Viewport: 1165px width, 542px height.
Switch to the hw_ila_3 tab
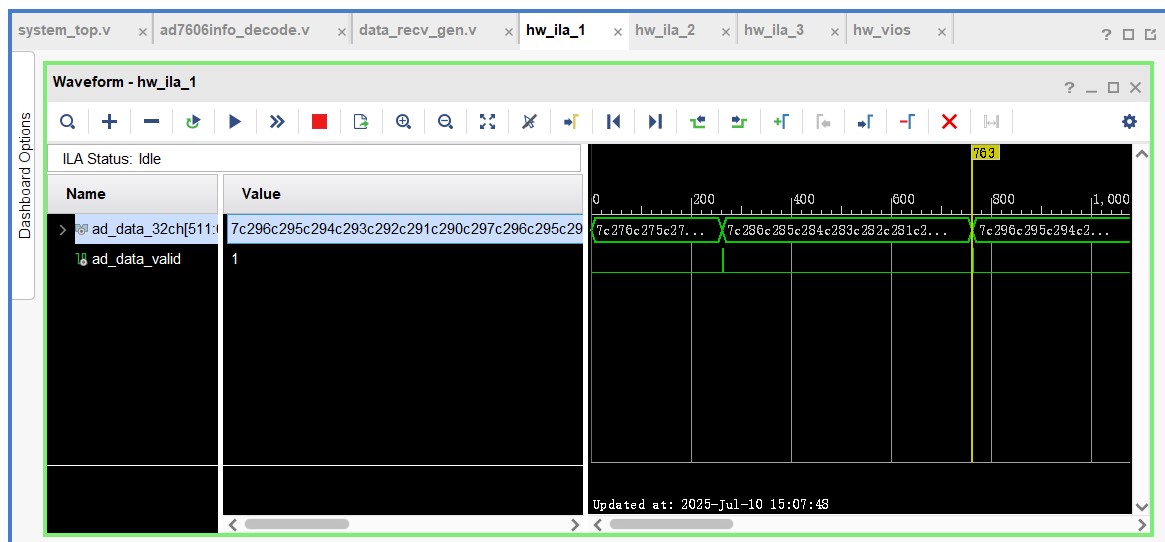[x=774, y=30]
